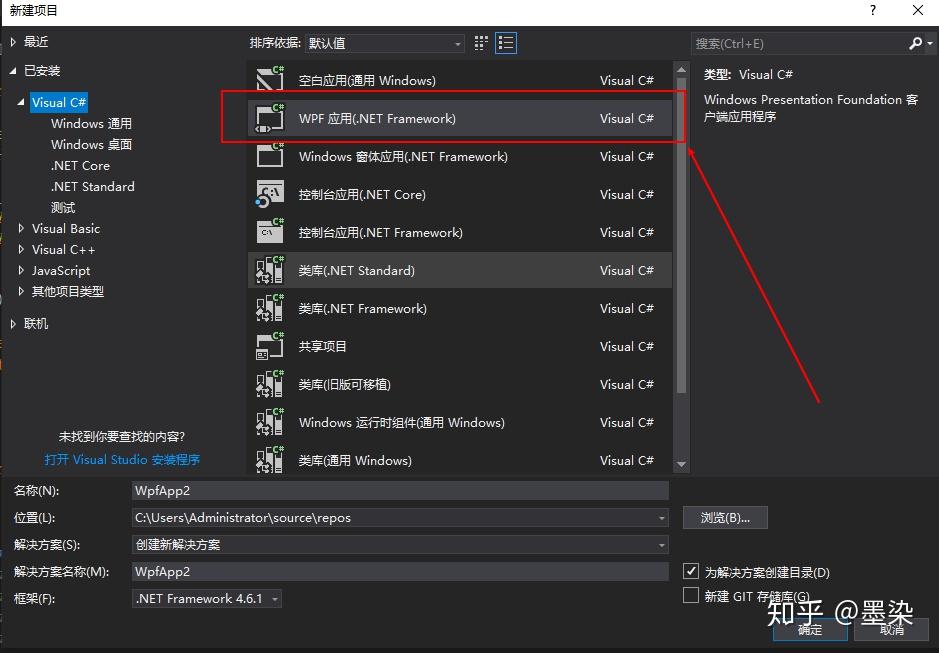Click inside the 名称 WpfApp2 field
This screenshot has height=653, width=939.
point(400,490)
